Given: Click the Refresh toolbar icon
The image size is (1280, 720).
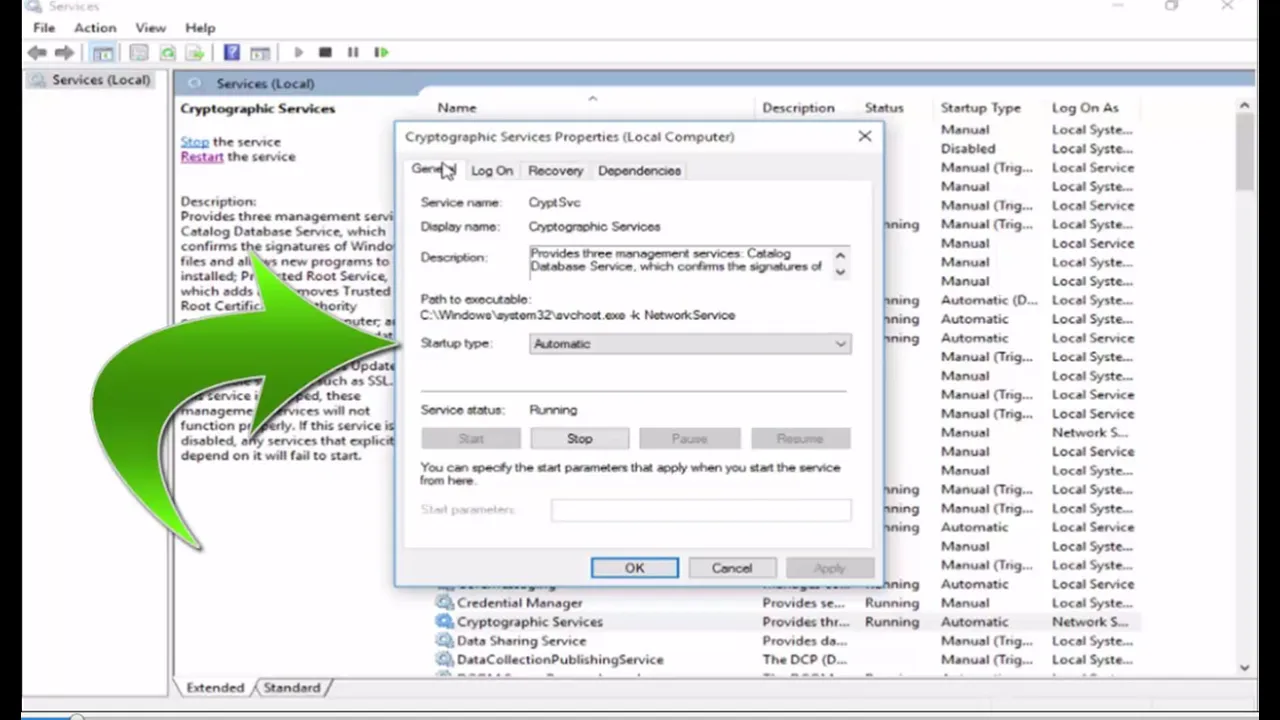Looking at the screenshot, I should pyautogui.click(x=167, y=52).
